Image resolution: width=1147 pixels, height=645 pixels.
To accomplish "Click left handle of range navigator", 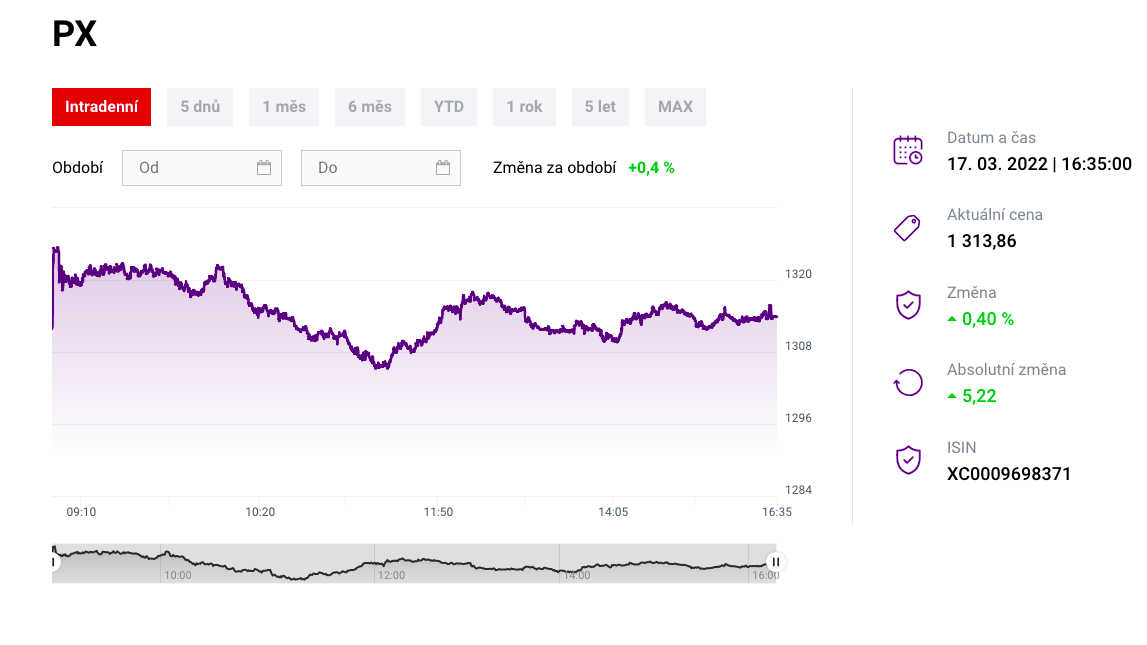I will tap(53, 562).
